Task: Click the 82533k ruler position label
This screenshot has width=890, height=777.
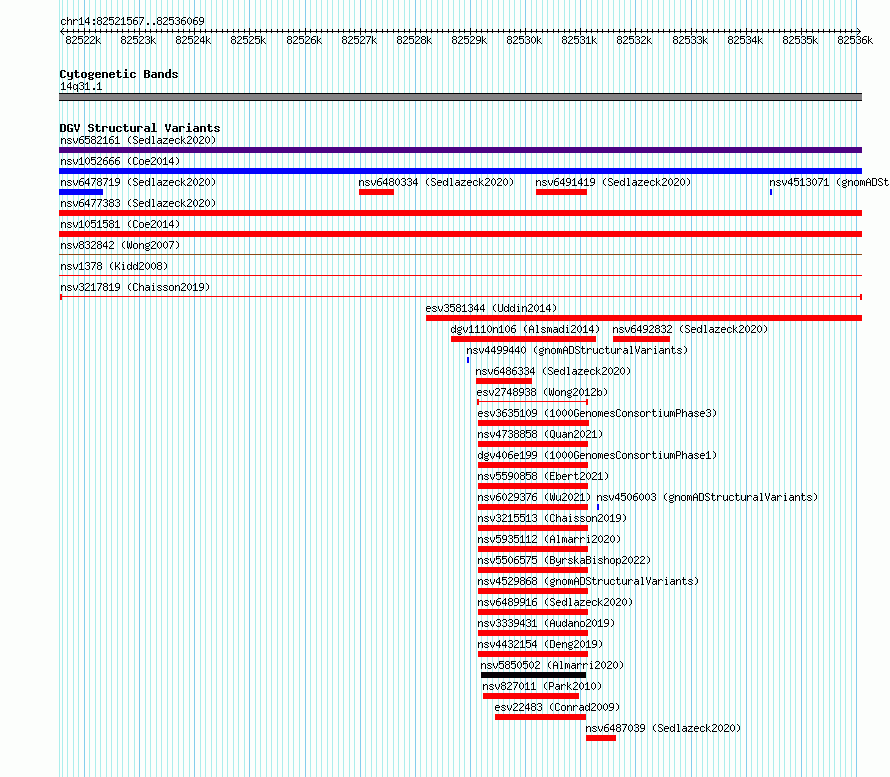Action: point(690,40)
